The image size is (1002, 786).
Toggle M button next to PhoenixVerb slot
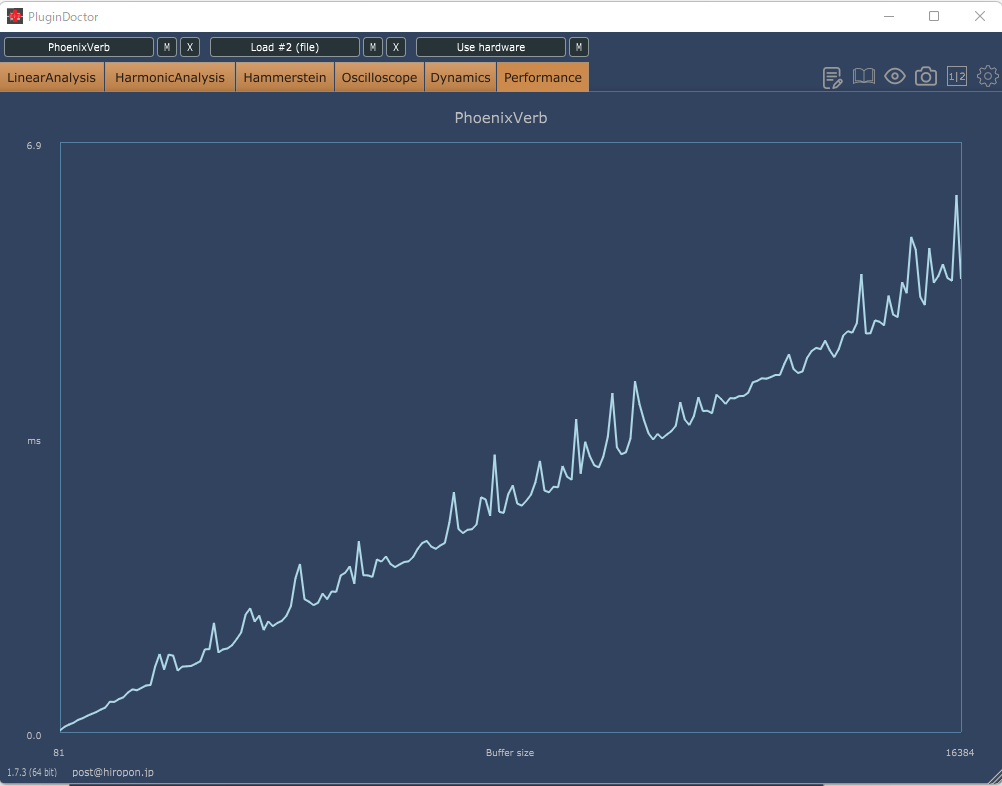pyautogui.click(x=167, y=47)
